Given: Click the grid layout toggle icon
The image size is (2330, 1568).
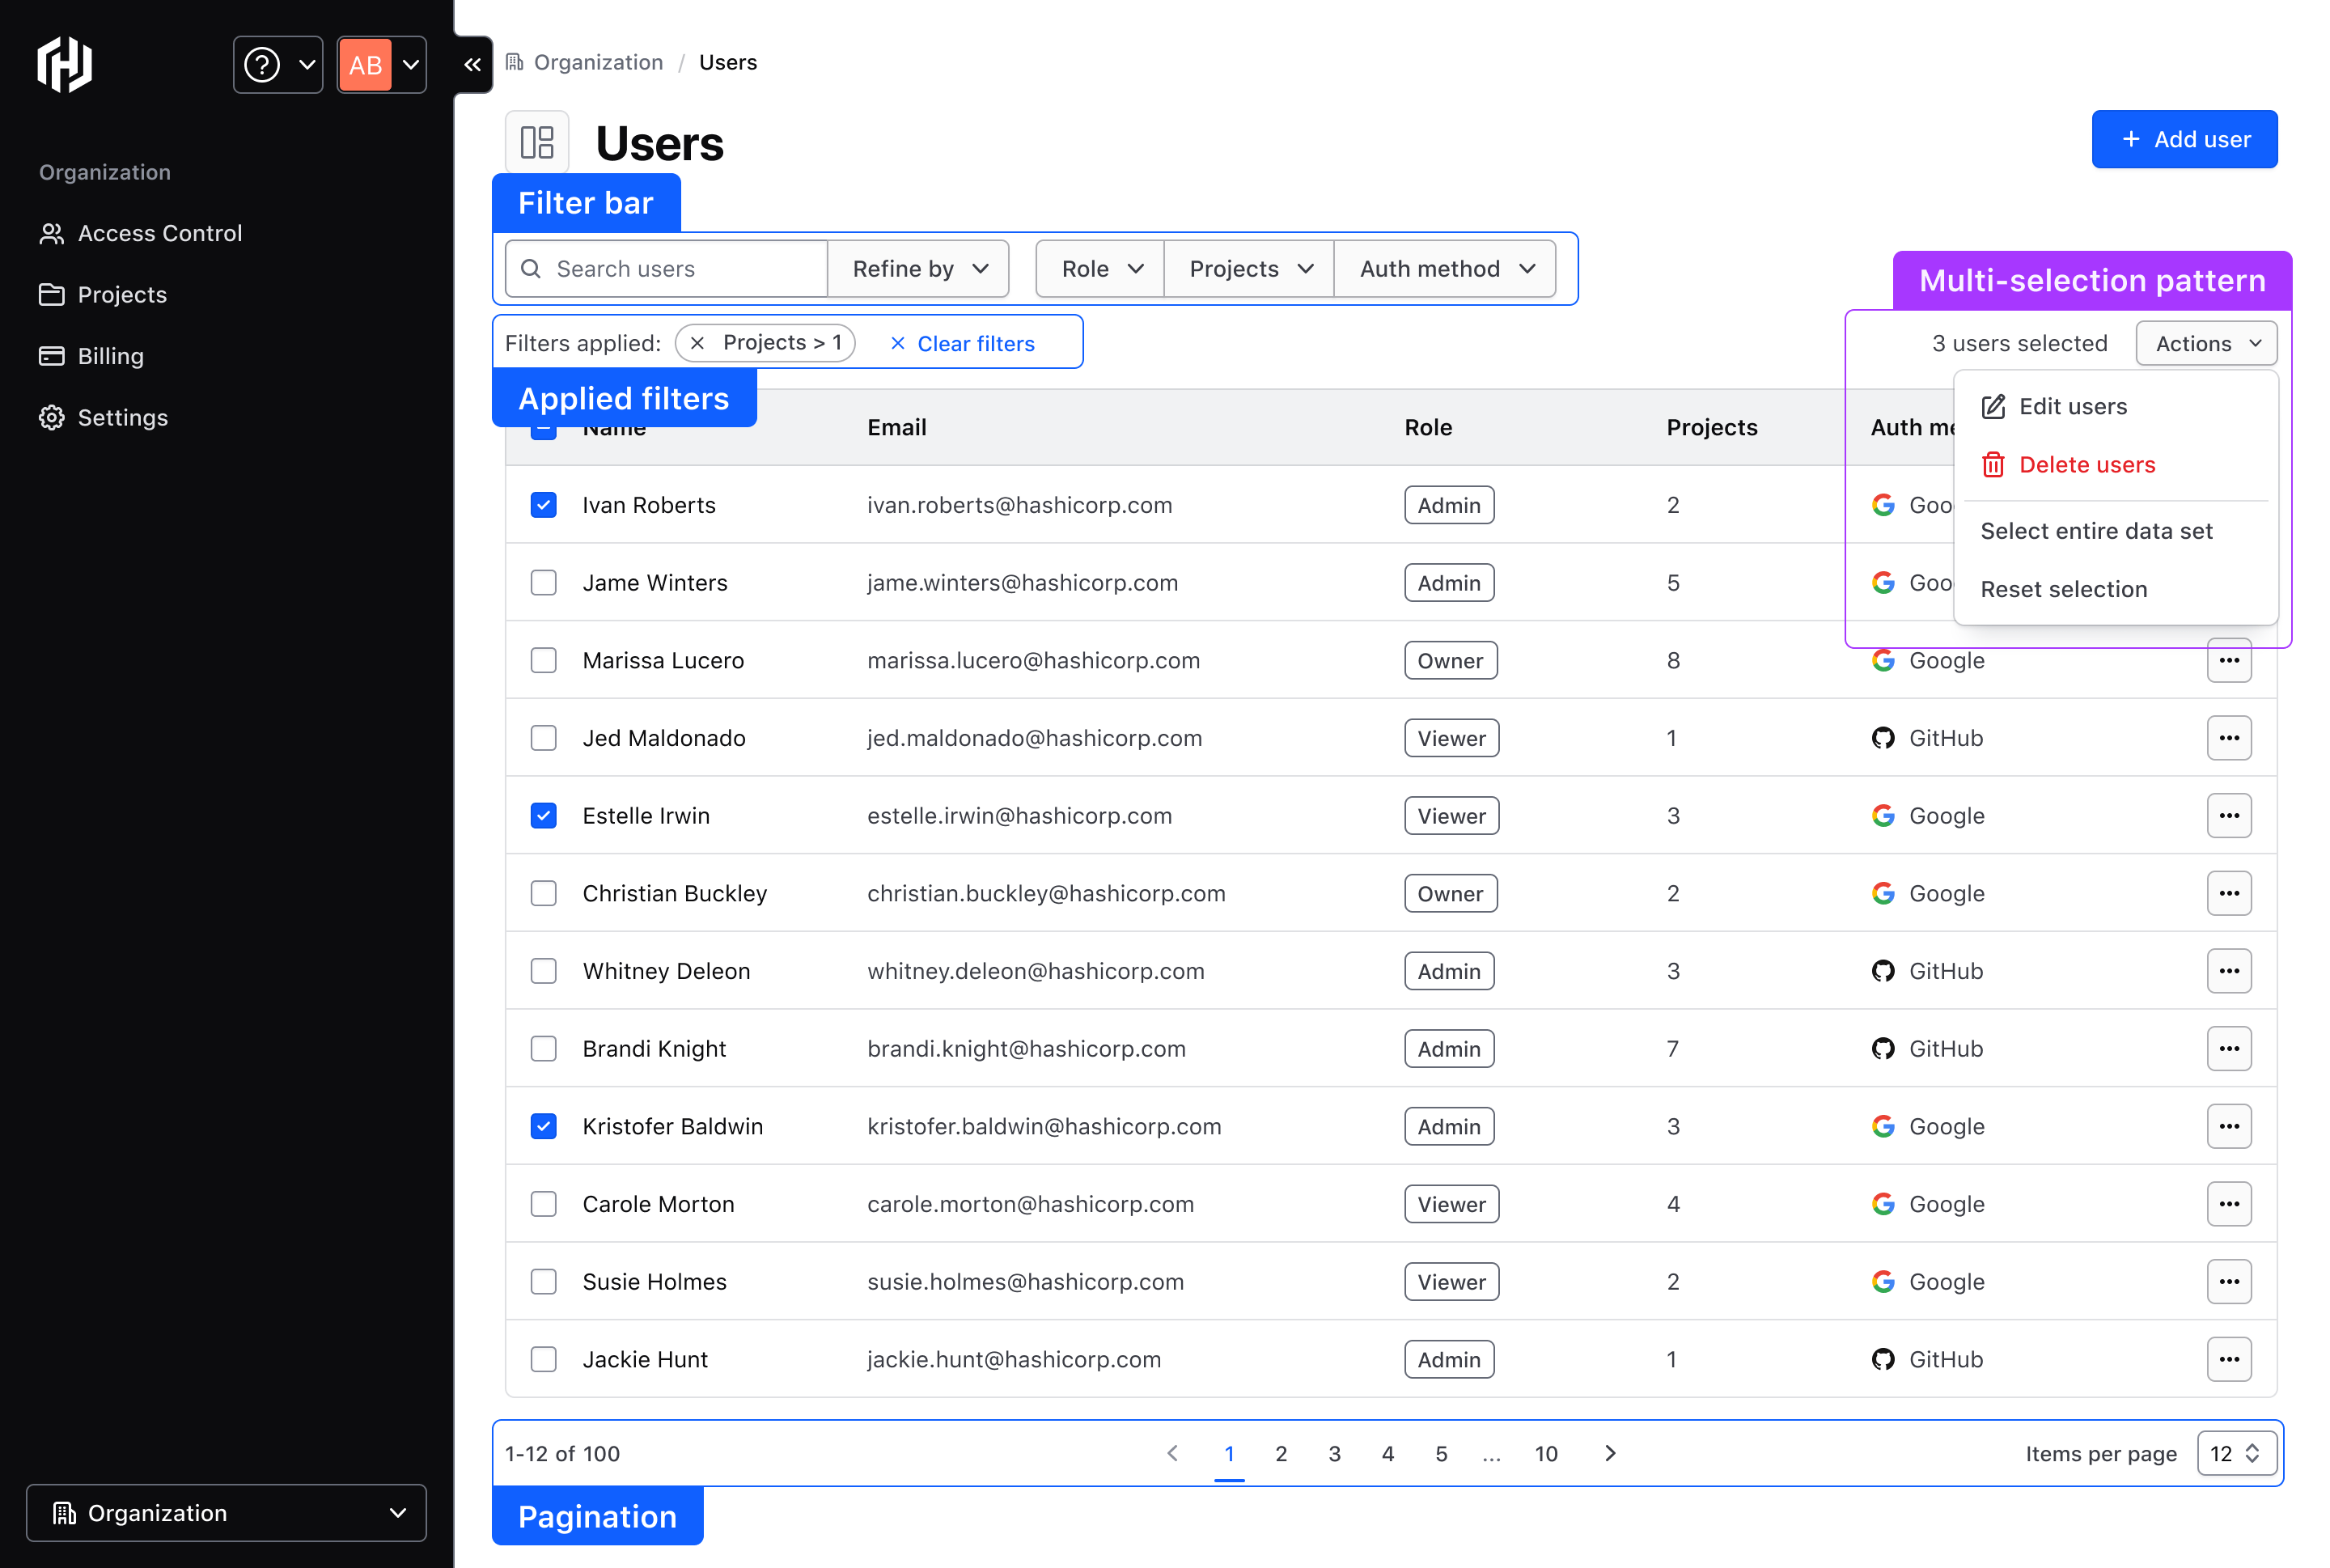Looking at the screenshot, I should tap(539, 138).
